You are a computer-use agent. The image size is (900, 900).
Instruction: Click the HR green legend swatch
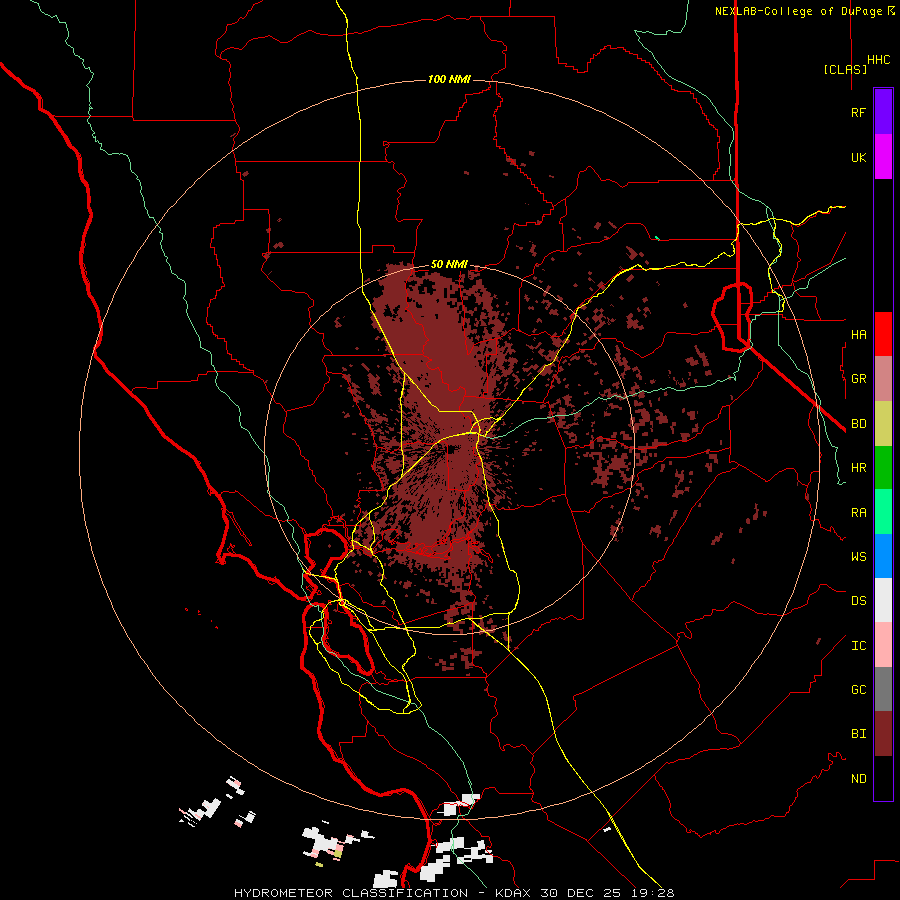[x=883, y=468]
